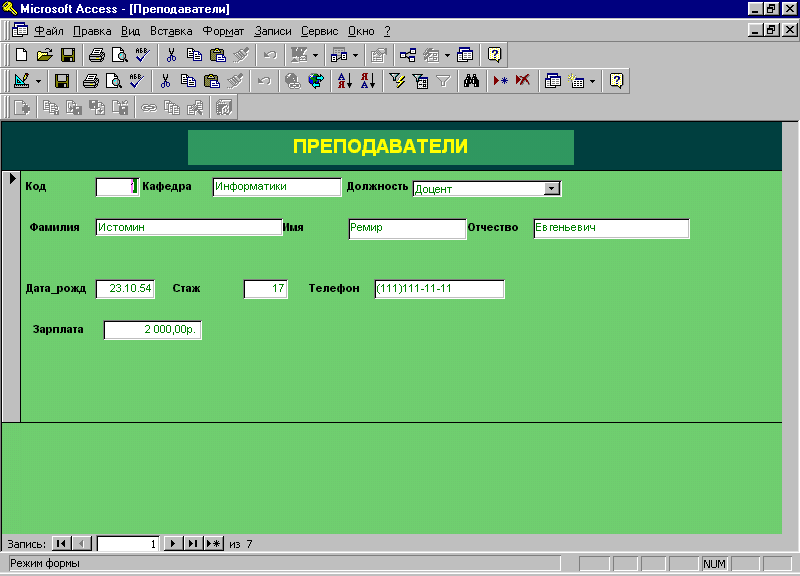The height and width of the screenshot is (576, 800).
Task: Open Print Preview from the top toolbar
Action: (x=120, y=55)
